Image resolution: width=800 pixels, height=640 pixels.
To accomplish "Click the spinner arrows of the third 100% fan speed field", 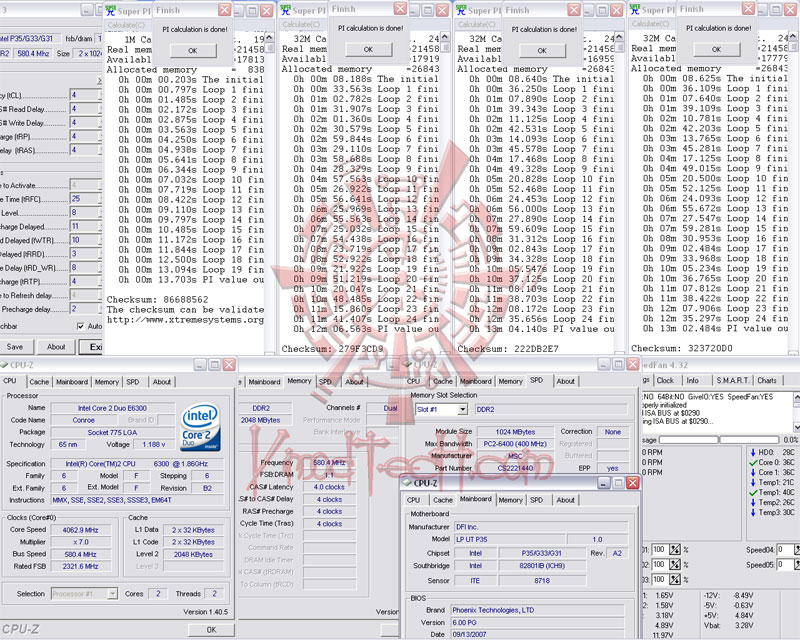I will (x=675, y=580).
